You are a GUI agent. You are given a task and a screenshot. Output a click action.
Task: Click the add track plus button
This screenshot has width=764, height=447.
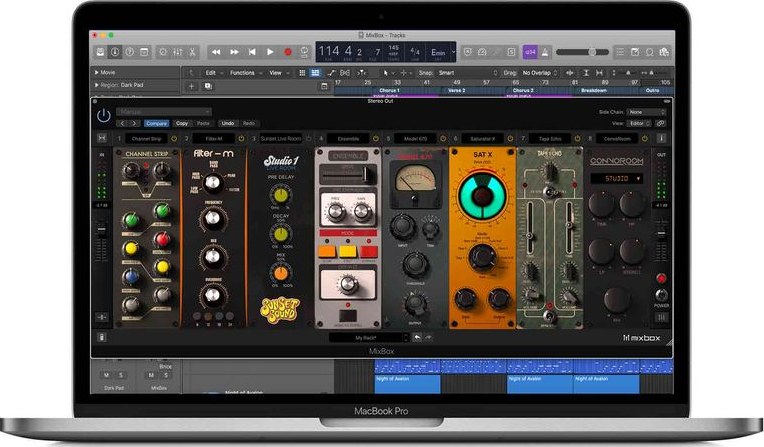191,86
